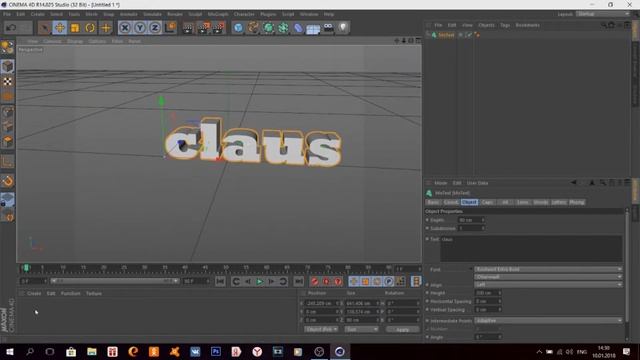
Task: Go to end of animation
Action: point(299,281)
